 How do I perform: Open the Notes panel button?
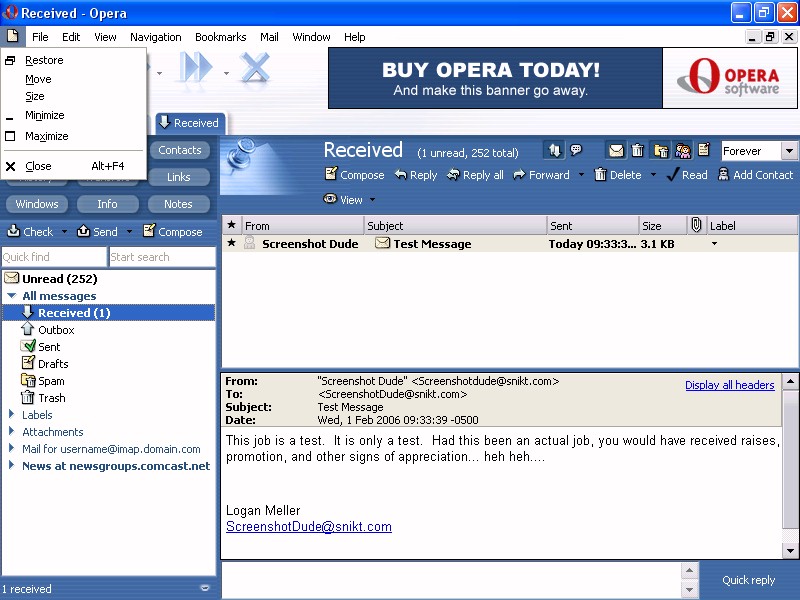coord(179,204)
